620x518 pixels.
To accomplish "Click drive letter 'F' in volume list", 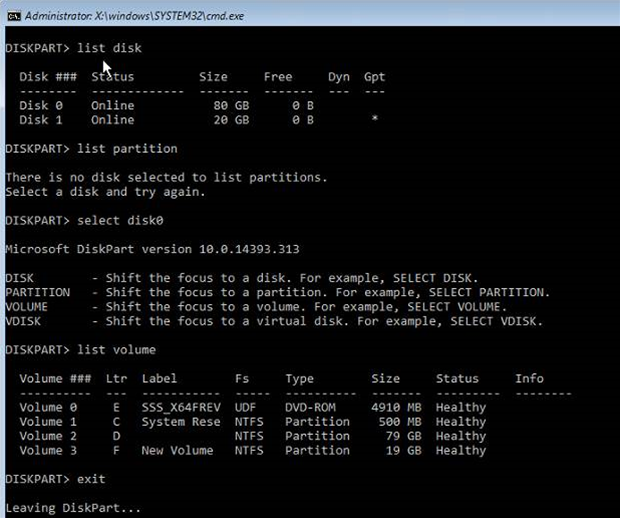I will coord(116,450).
